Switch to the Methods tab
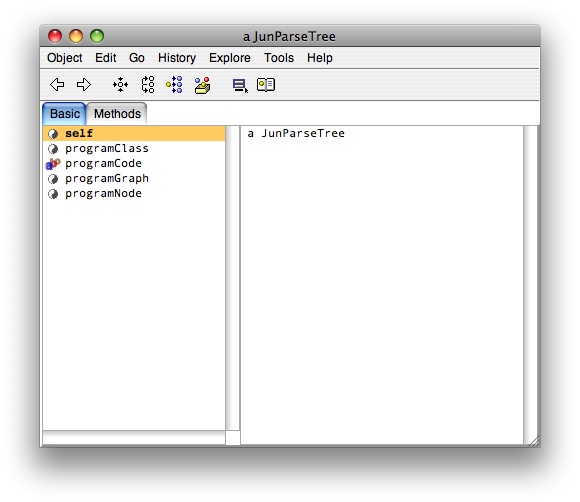 coord(117,114)
